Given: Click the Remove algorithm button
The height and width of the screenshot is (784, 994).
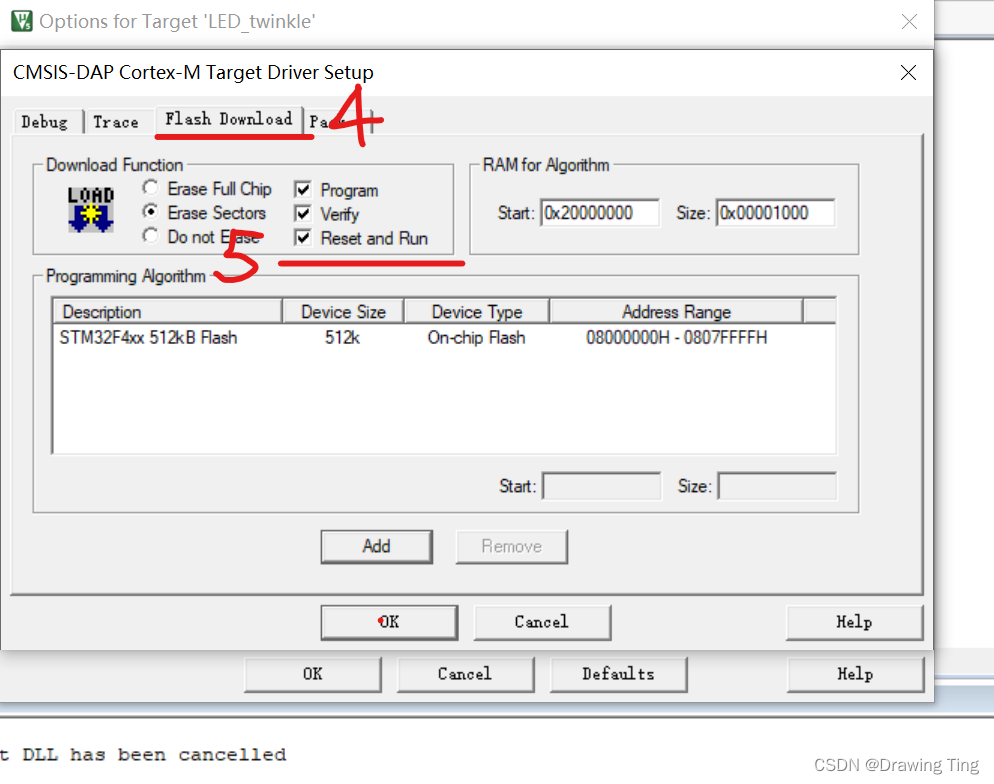Looking at the screenshot, I should coord(512,546).
